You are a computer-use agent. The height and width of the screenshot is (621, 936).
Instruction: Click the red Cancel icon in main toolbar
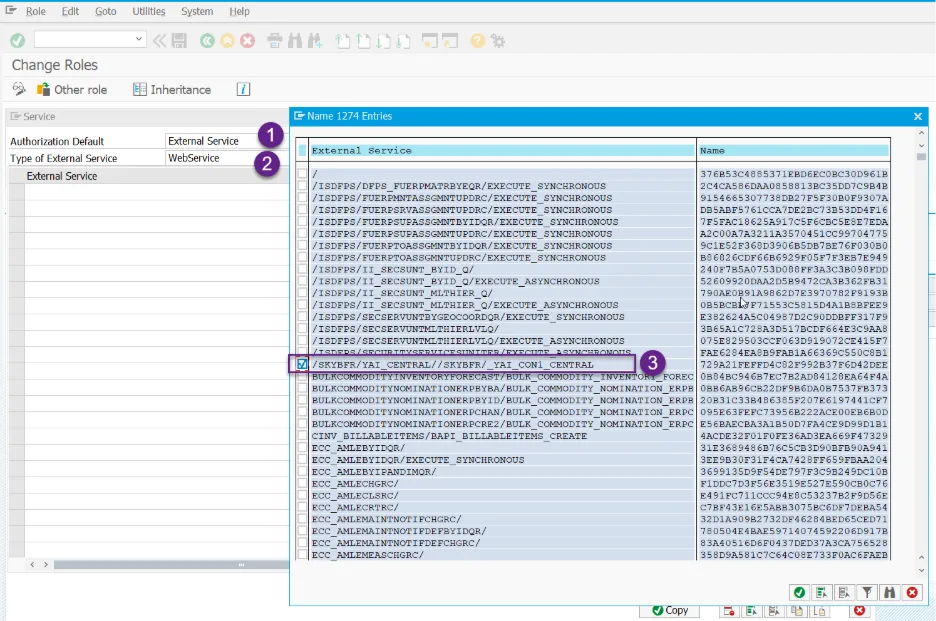248,41
